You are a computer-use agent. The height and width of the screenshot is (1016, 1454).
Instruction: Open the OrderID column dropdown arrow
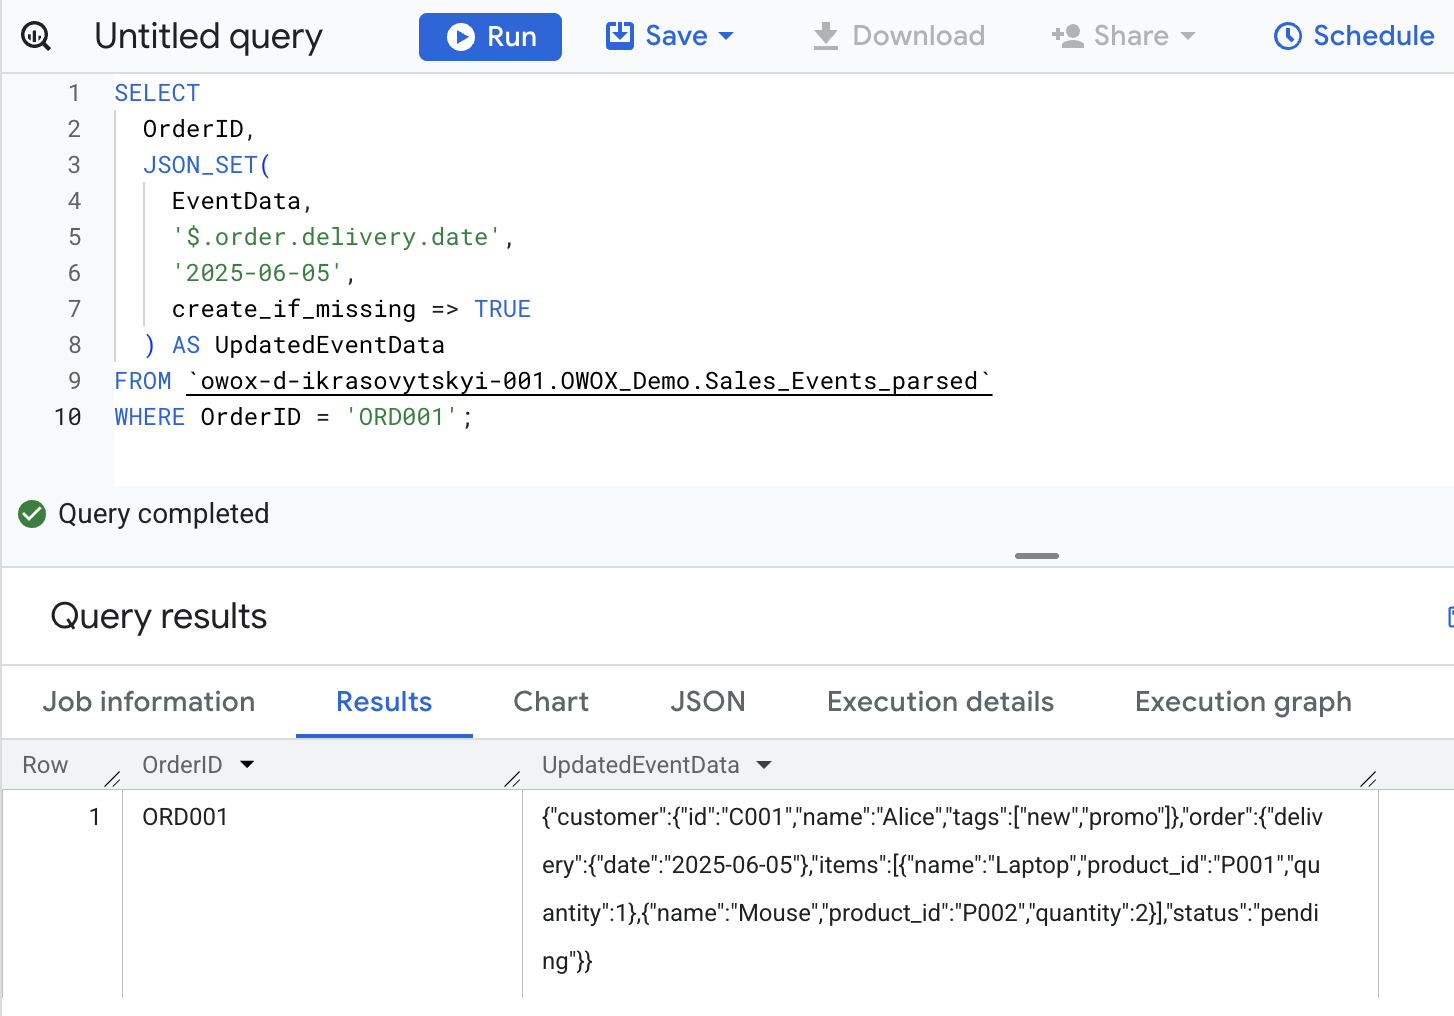247,765
